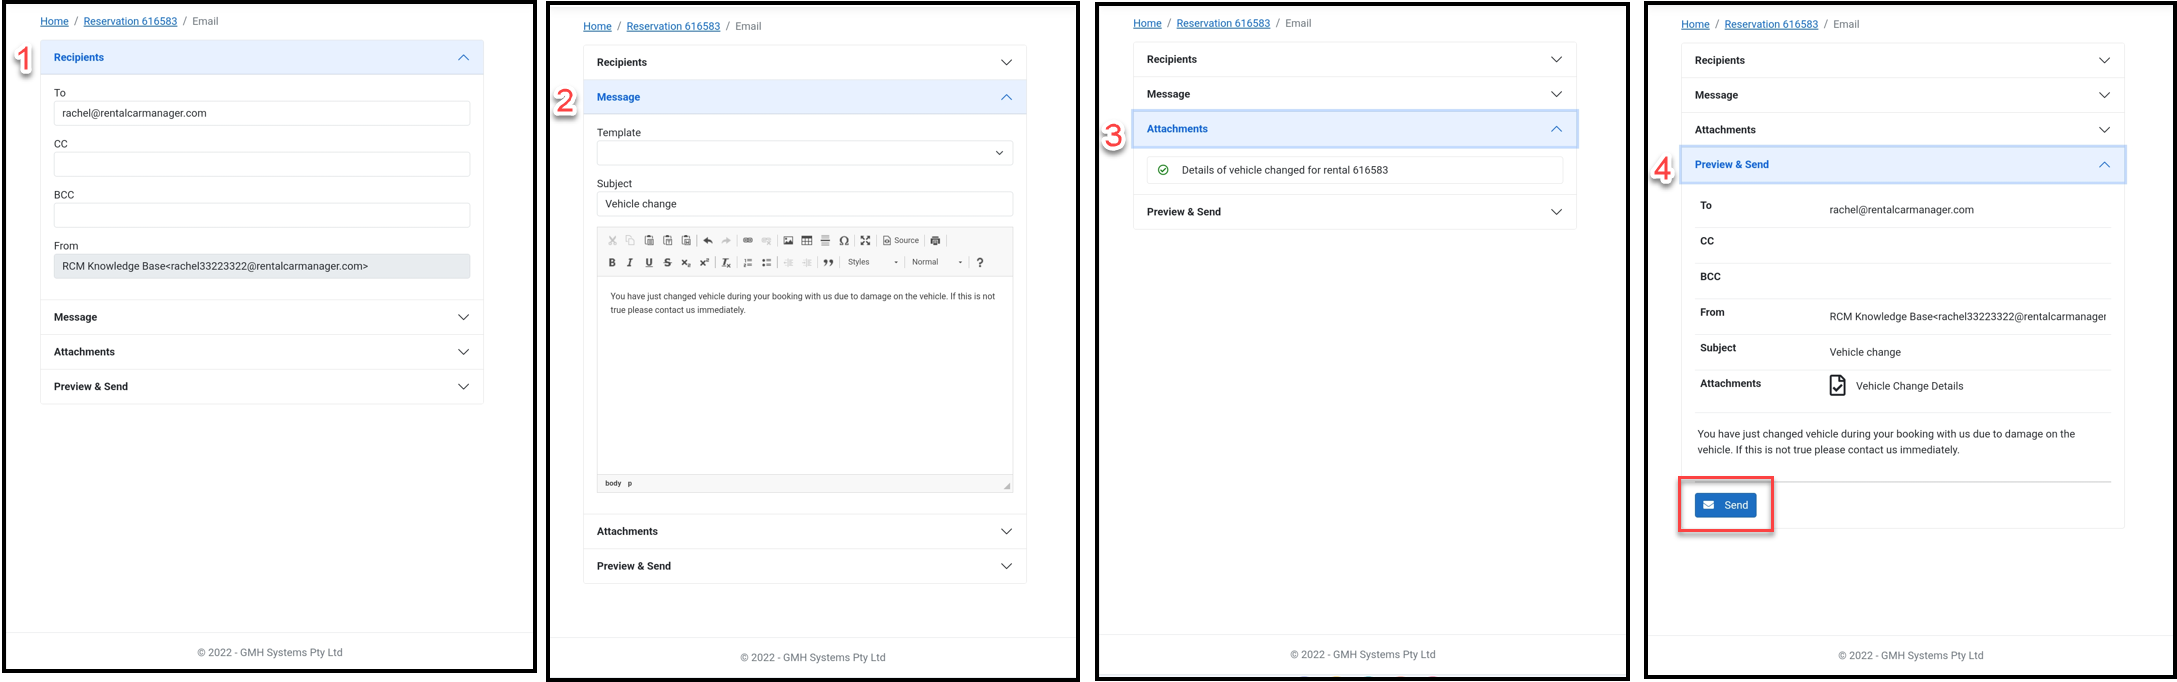Add a block quote from the toolbar

coord(828,263)
